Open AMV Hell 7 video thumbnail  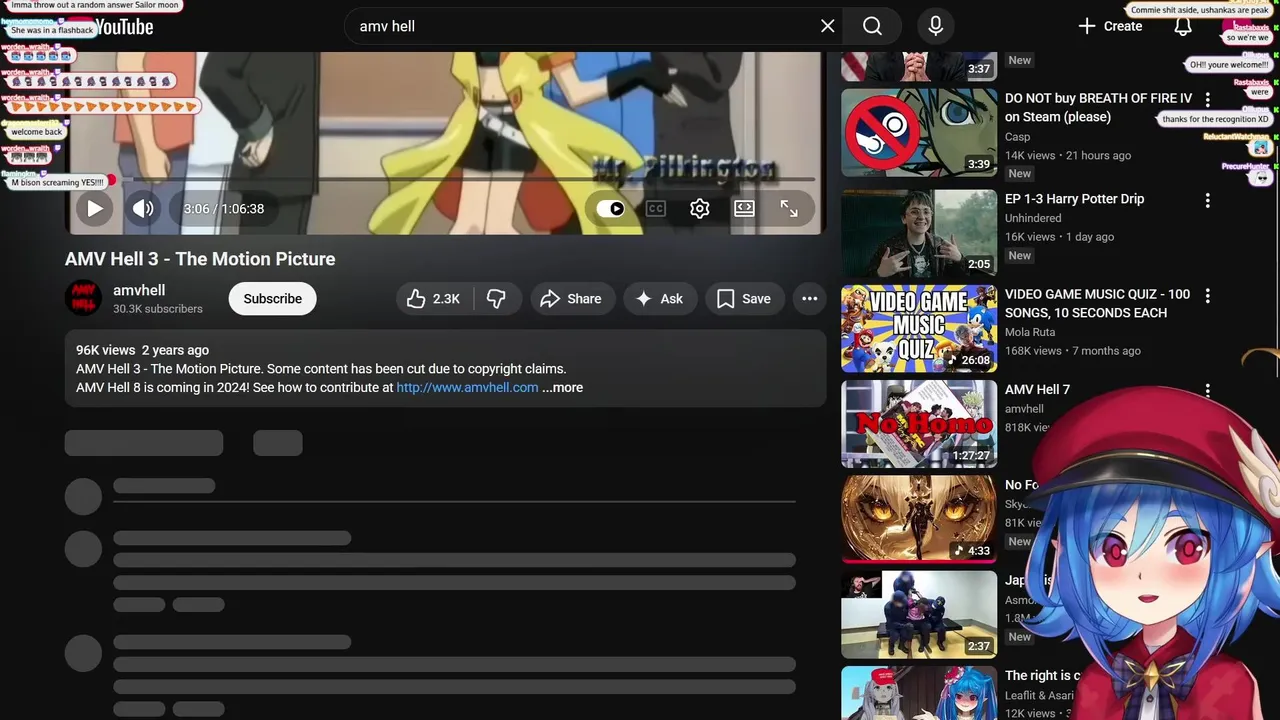click(919, 424)
